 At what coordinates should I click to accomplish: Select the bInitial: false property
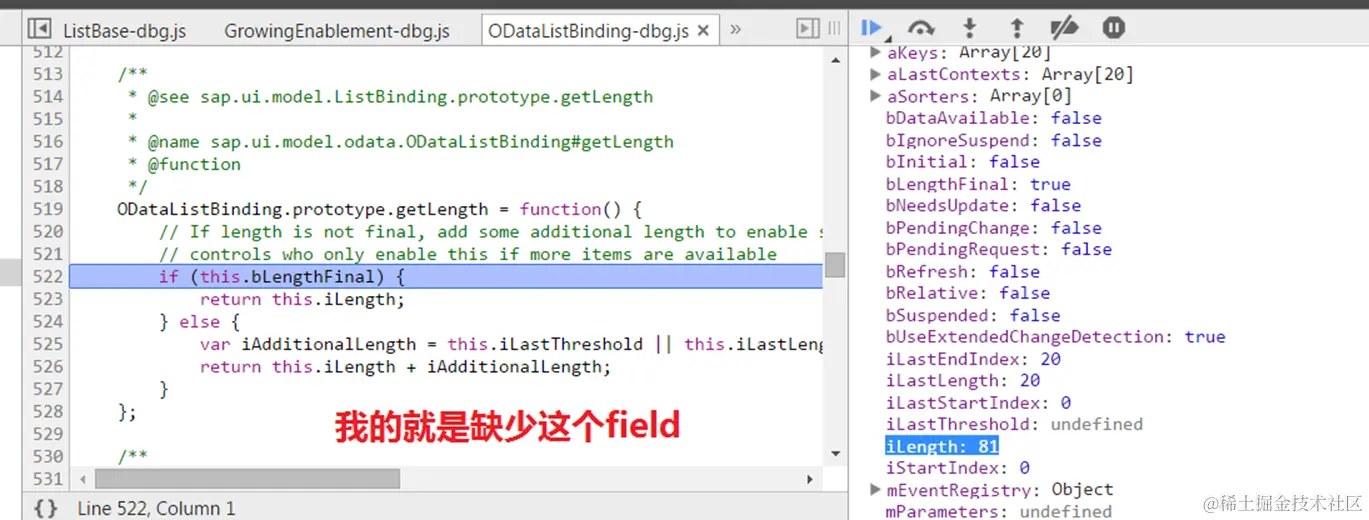point(962,162)
